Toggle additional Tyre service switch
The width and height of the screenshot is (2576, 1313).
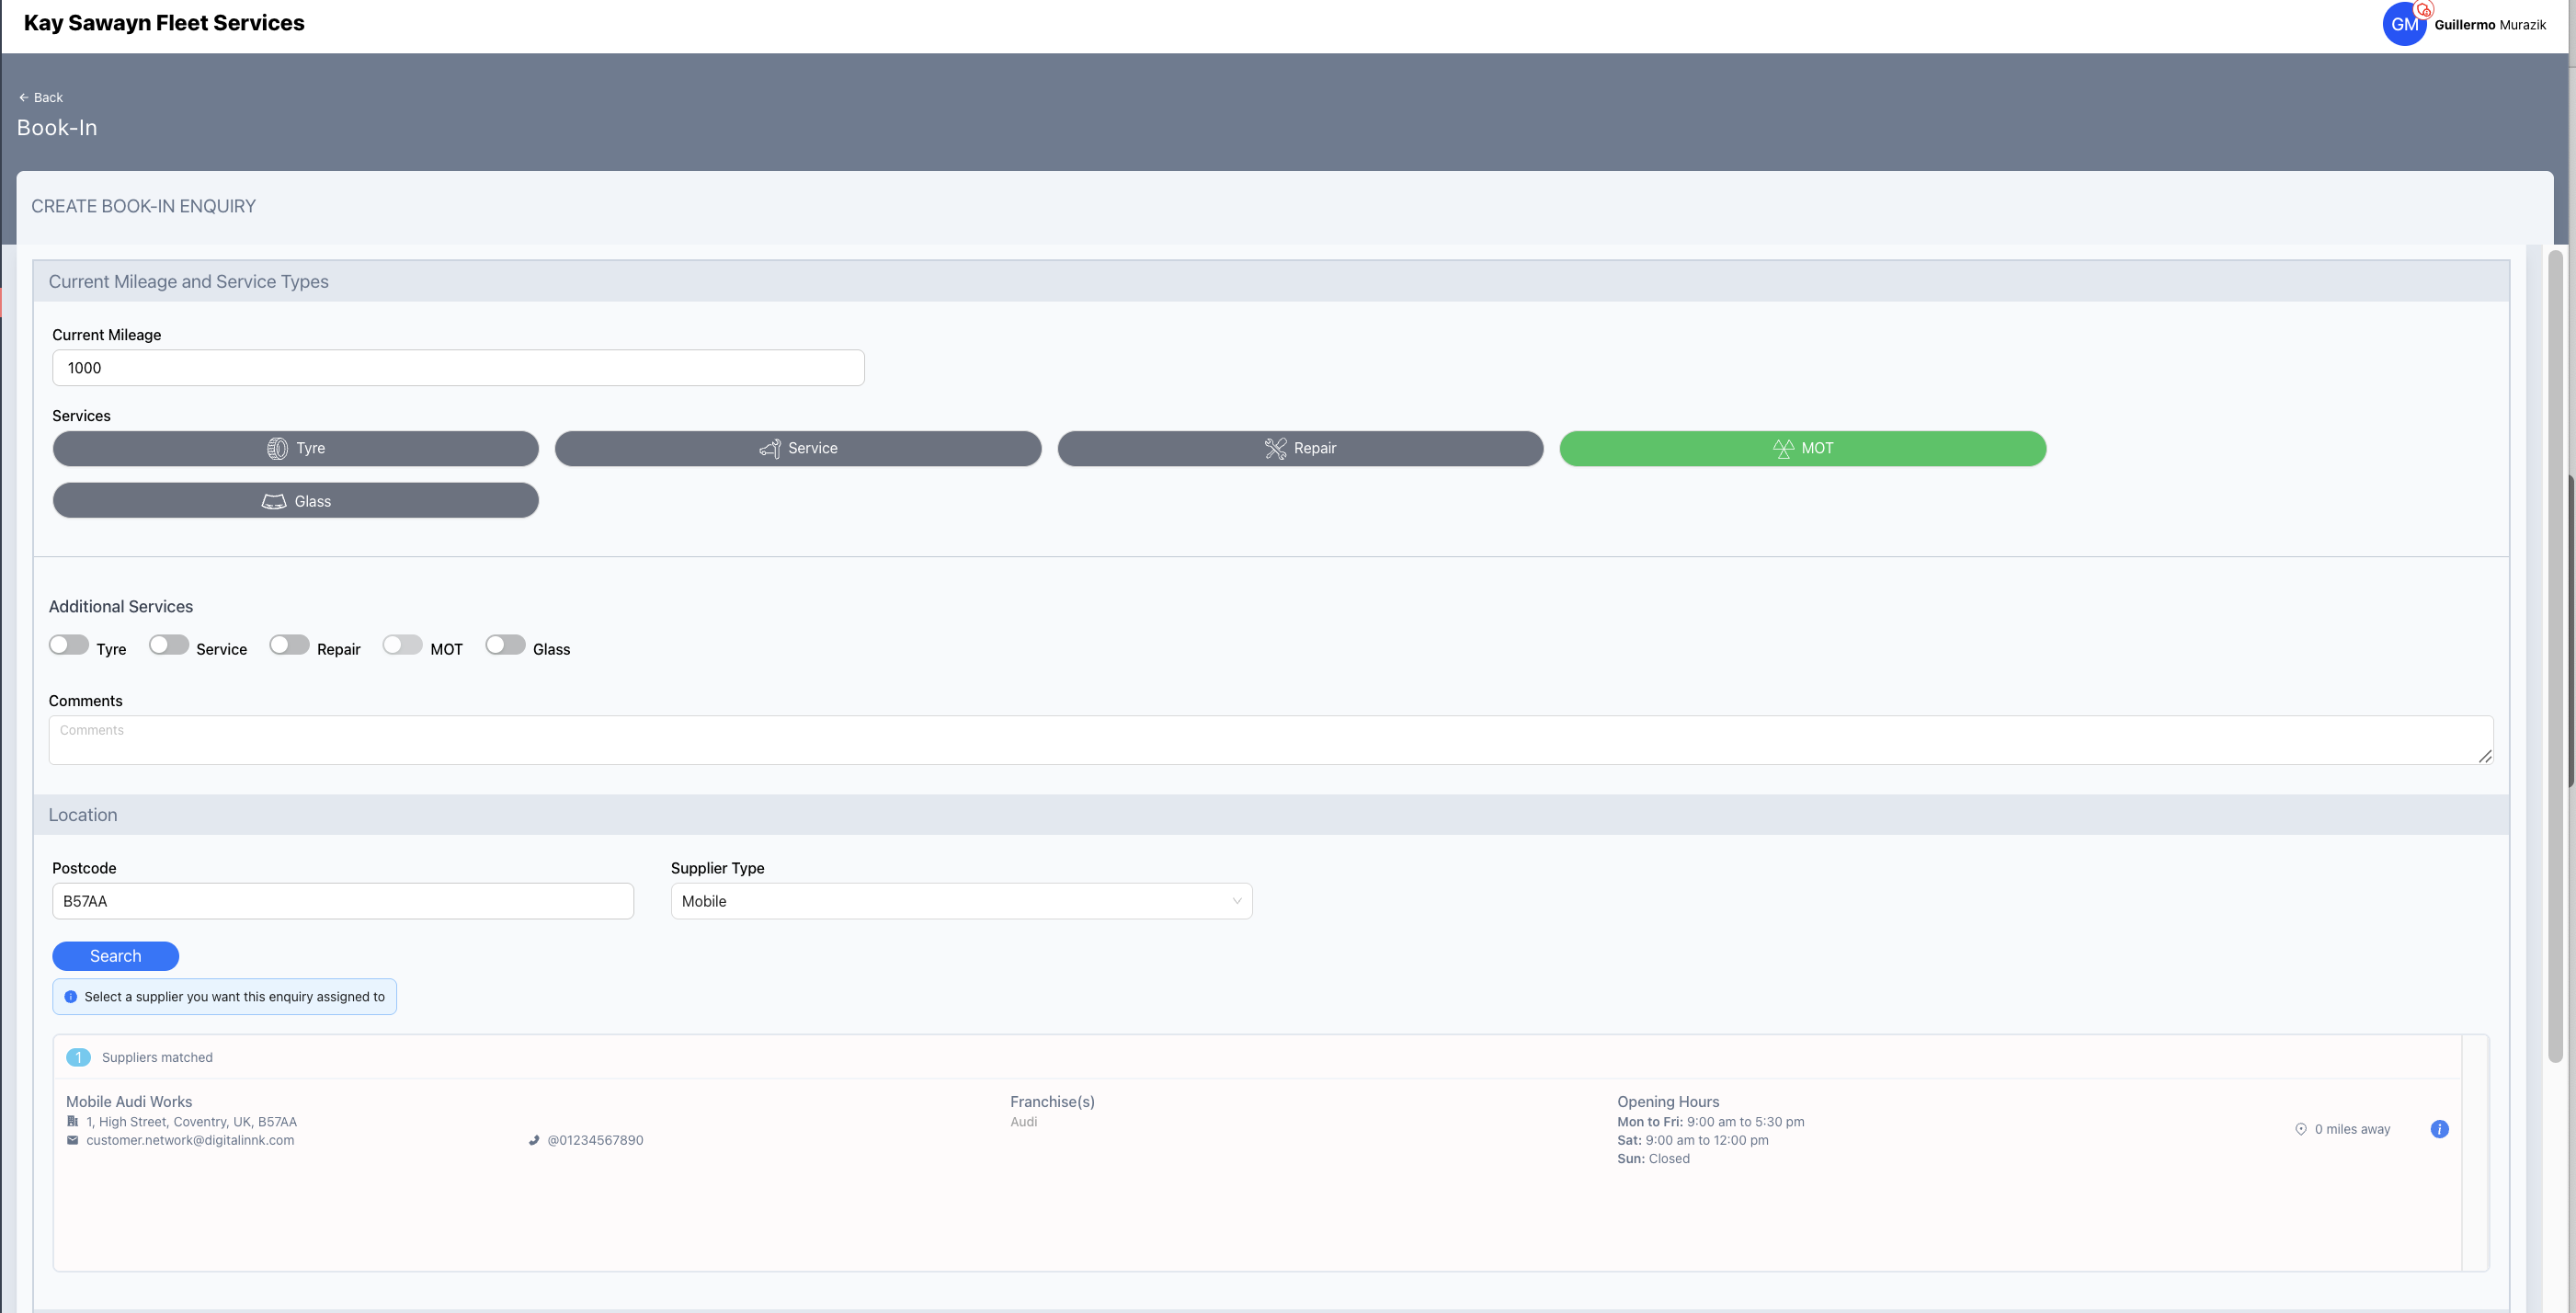click(69, 645)
